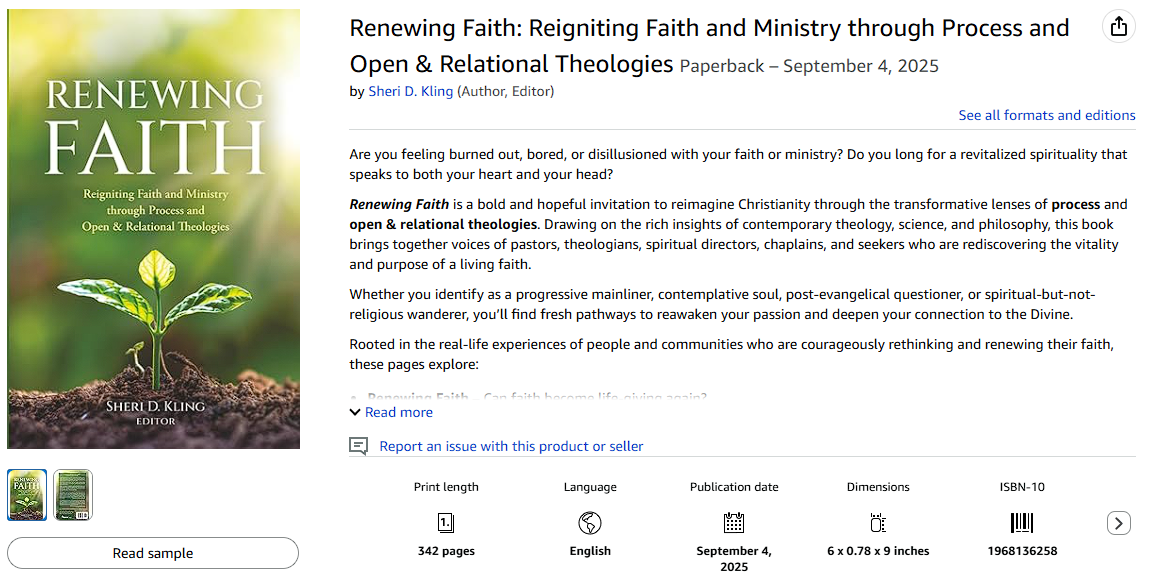Select author Sheri D. Kling
This screenshot has width=1149, height=584.
pos(410,90)
